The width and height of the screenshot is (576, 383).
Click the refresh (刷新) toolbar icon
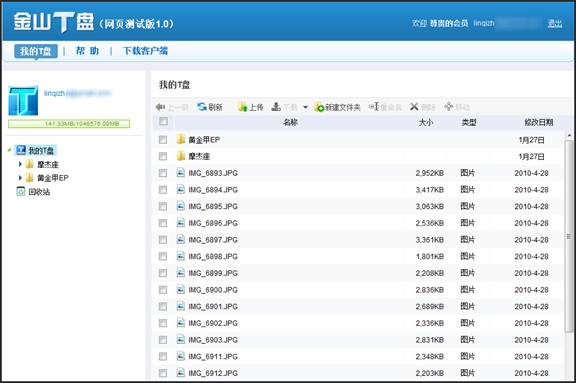[202, 107]
